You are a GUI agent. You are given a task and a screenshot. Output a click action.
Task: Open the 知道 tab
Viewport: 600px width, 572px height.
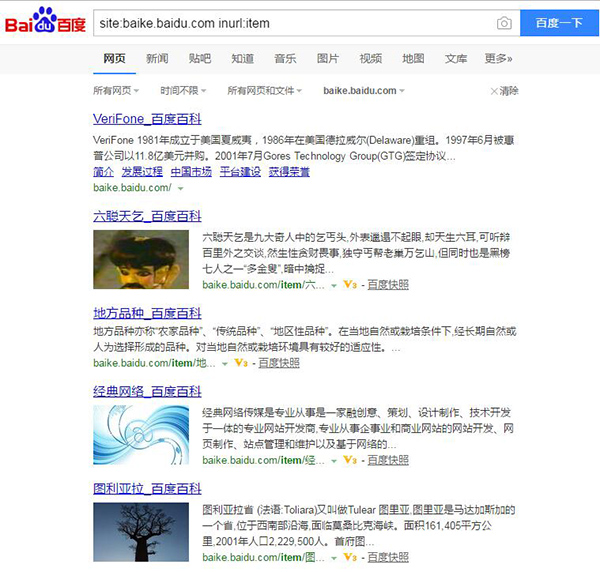(x=243, y=59)
